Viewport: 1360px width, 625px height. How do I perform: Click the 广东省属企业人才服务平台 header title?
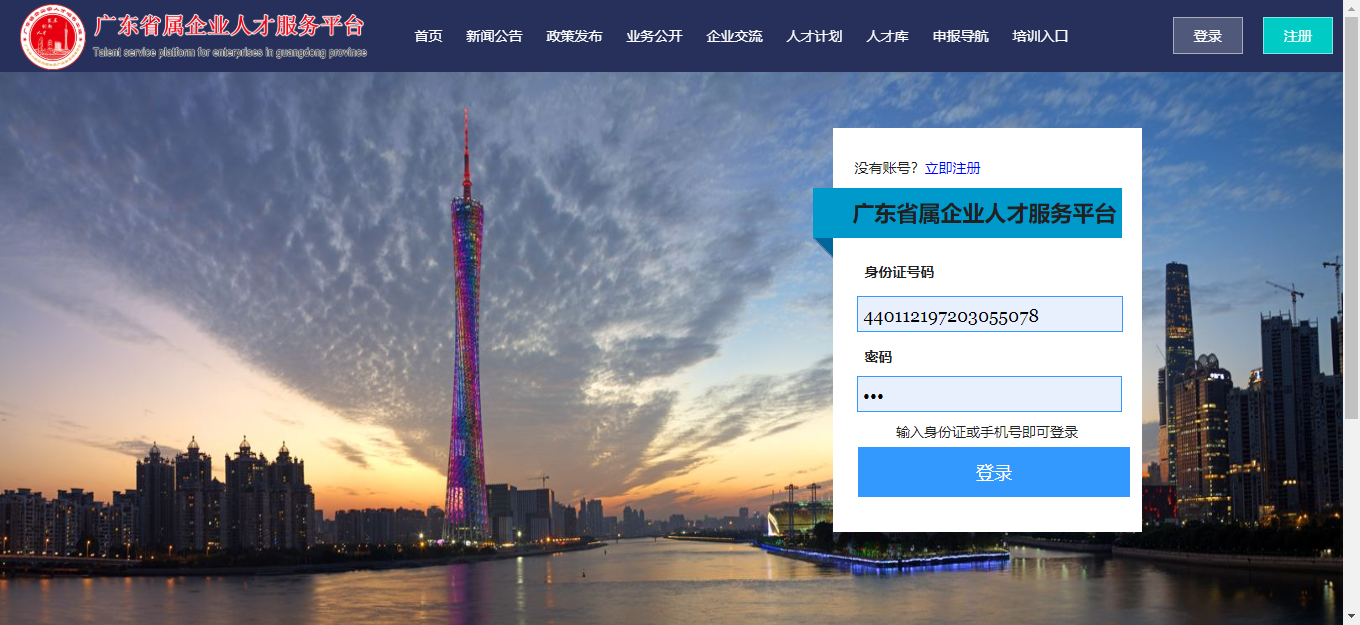point(230,26)
